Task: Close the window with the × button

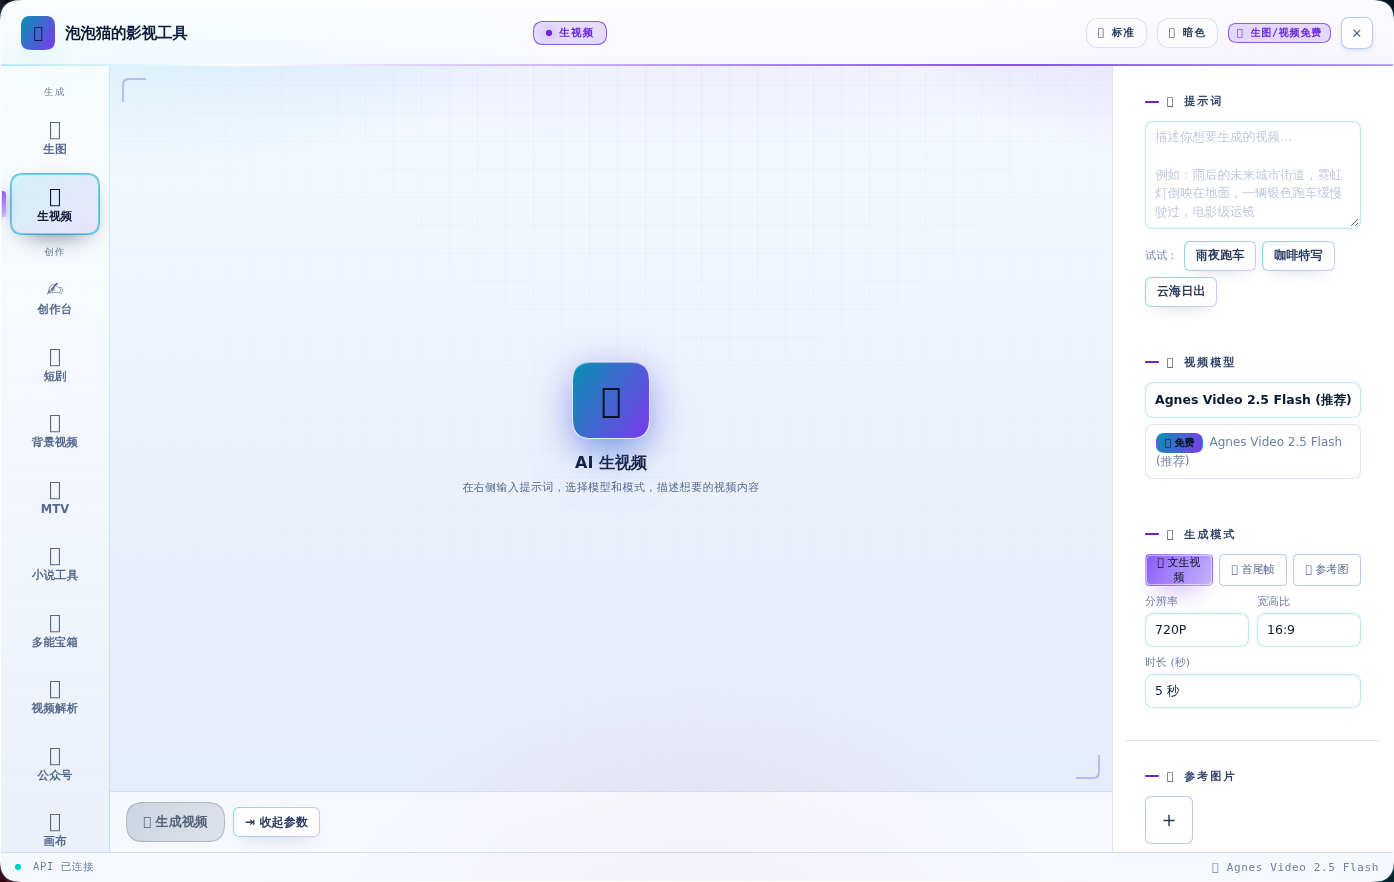Action: pyautogui.click(x=1357, y=33)
